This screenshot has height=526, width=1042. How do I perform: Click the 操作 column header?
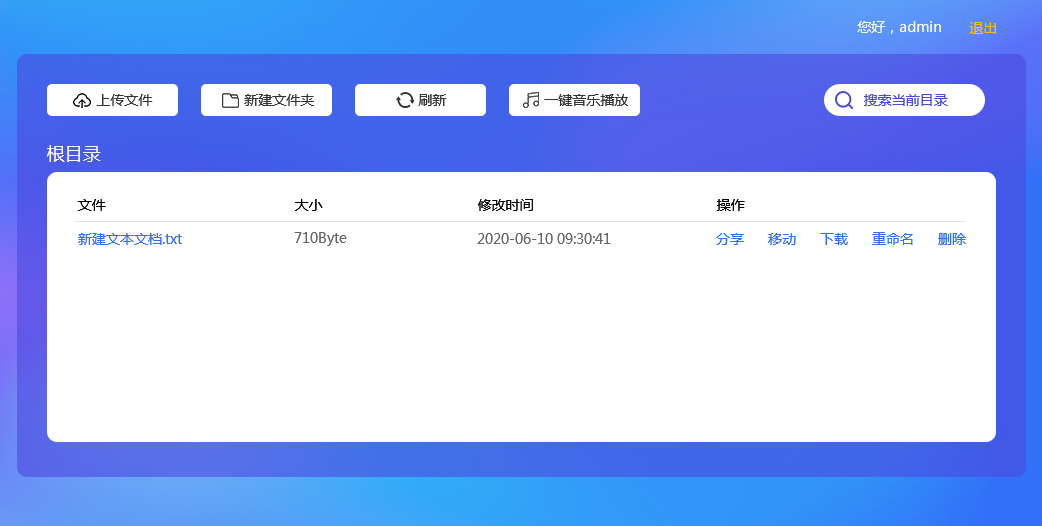pos(730,205)
